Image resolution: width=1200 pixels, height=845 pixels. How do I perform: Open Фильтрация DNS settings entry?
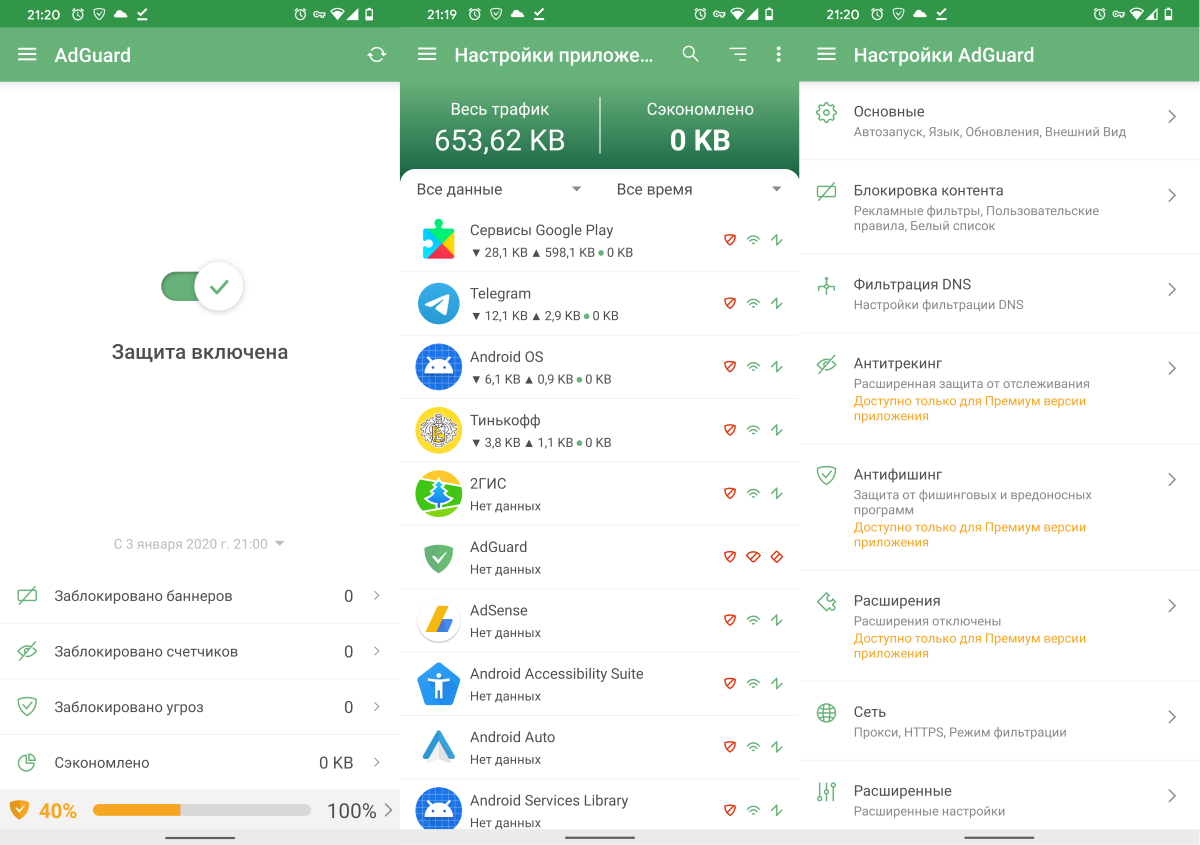tap(1000, 293)
